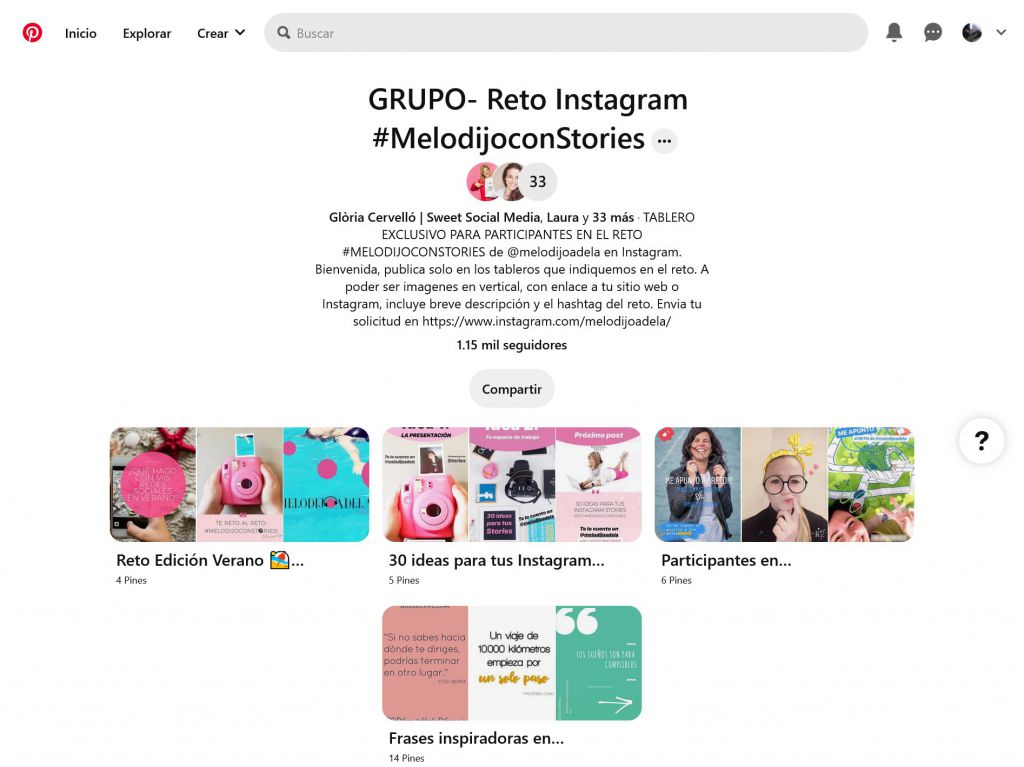Open the Frases inspiradoras en... section
1024x767 pixels.
511,662
